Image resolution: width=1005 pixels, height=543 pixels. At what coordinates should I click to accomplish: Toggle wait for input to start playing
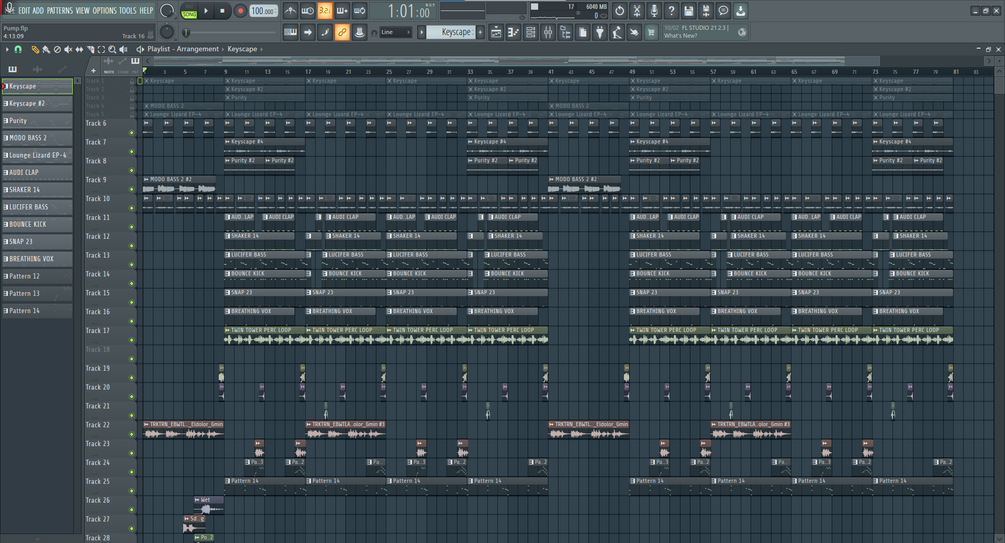308,11
